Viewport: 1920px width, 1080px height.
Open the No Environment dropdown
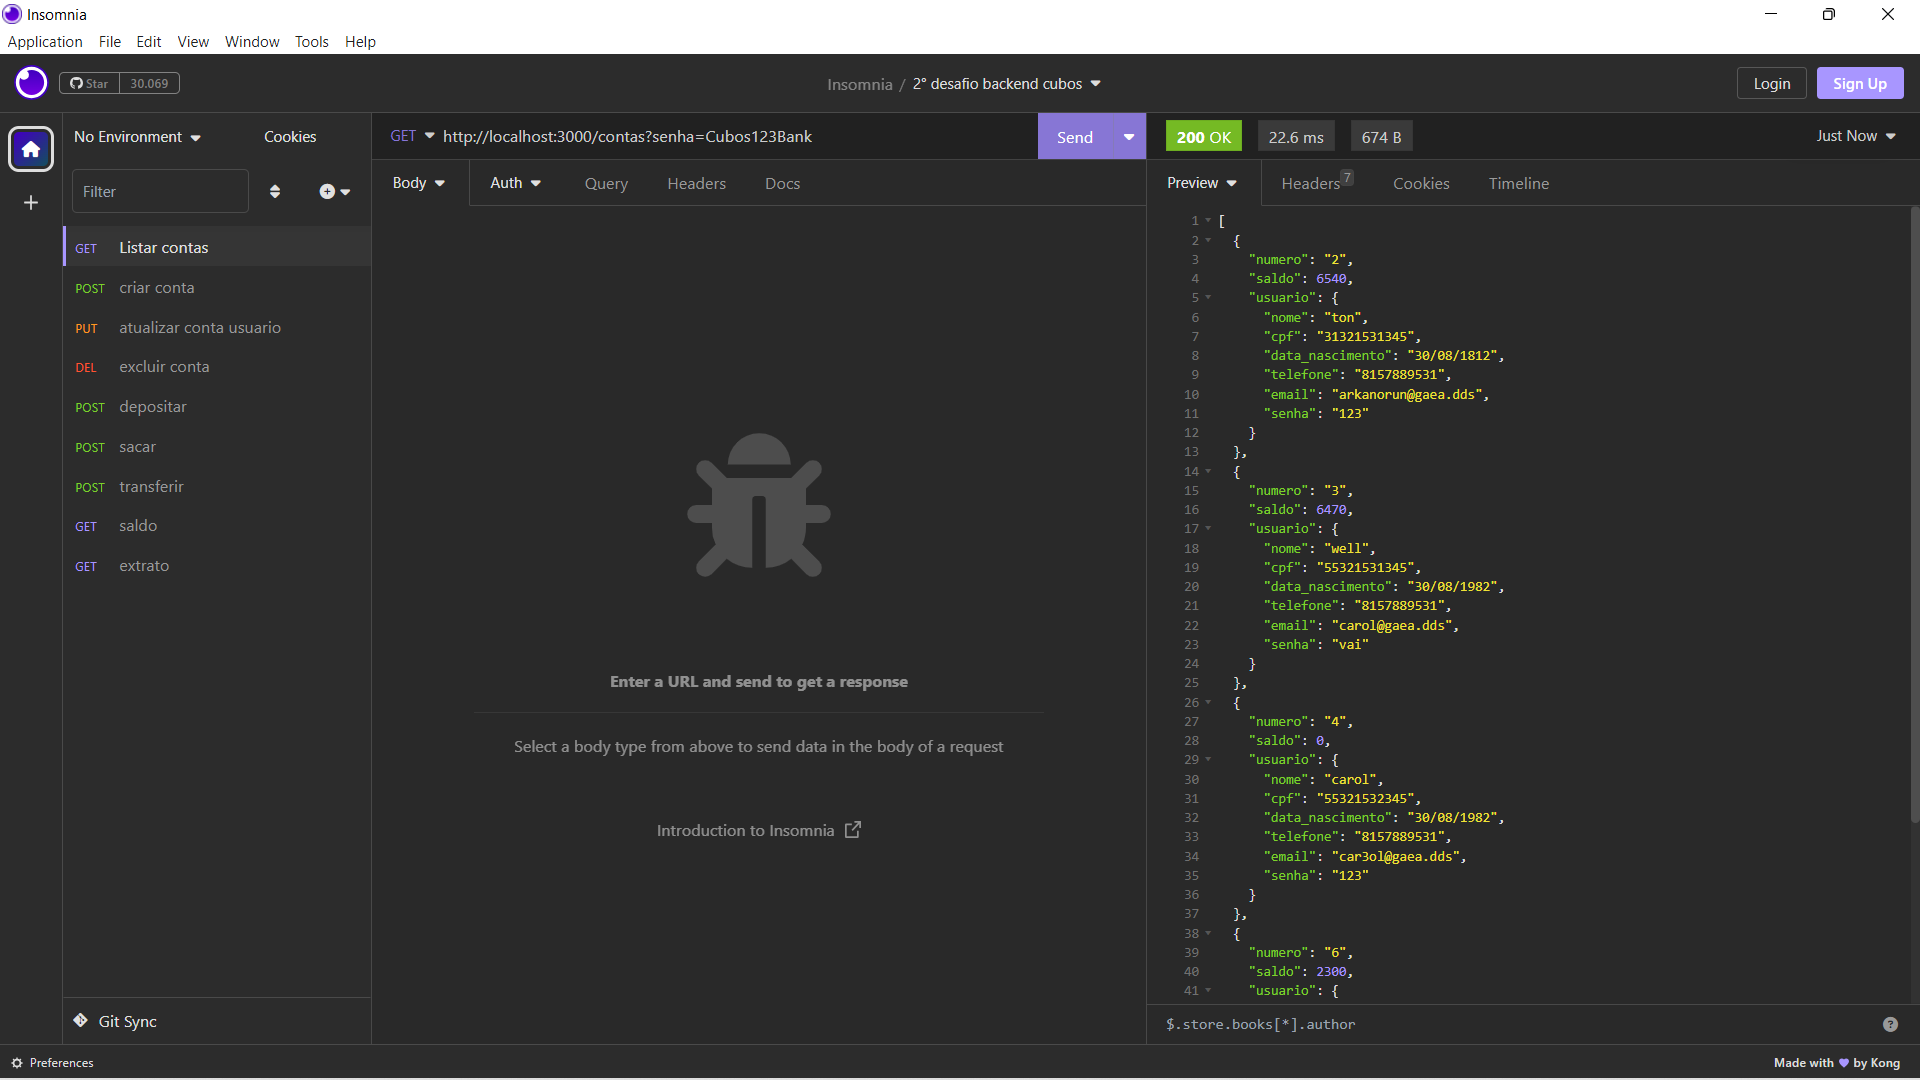click(137, 136)
